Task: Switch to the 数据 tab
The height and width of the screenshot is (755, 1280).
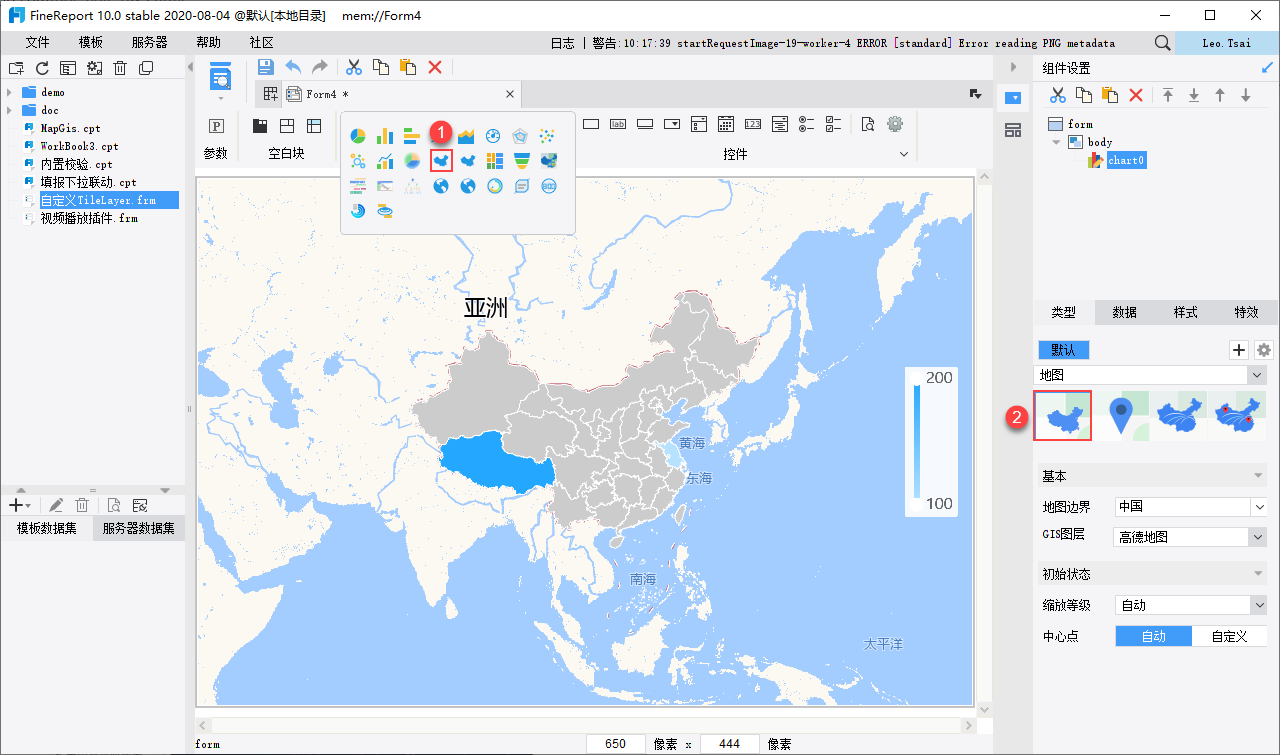Action: (x=1124, y=312)
